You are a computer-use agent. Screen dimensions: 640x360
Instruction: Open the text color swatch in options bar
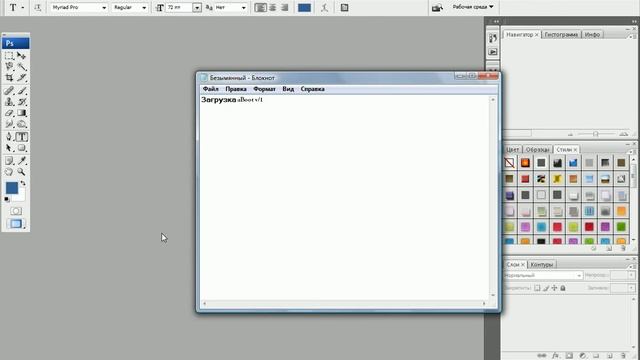pos(304,7)
